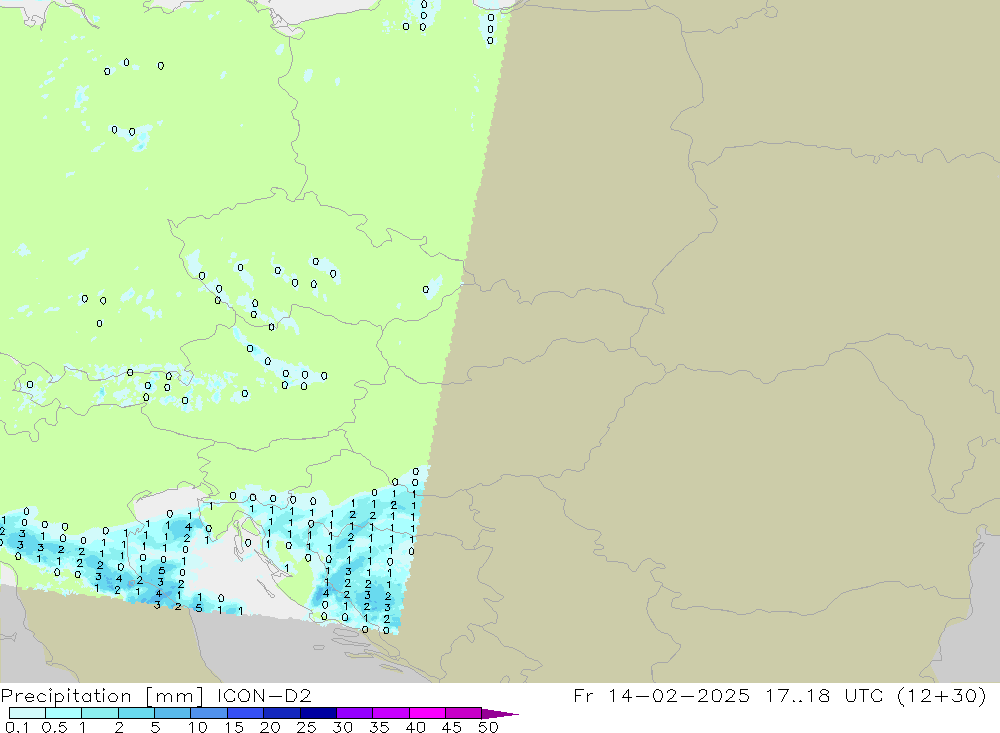This screenshot has height=733, width=1000.
Task: Click the legend value '0.1'
Action: click(17, 727)
